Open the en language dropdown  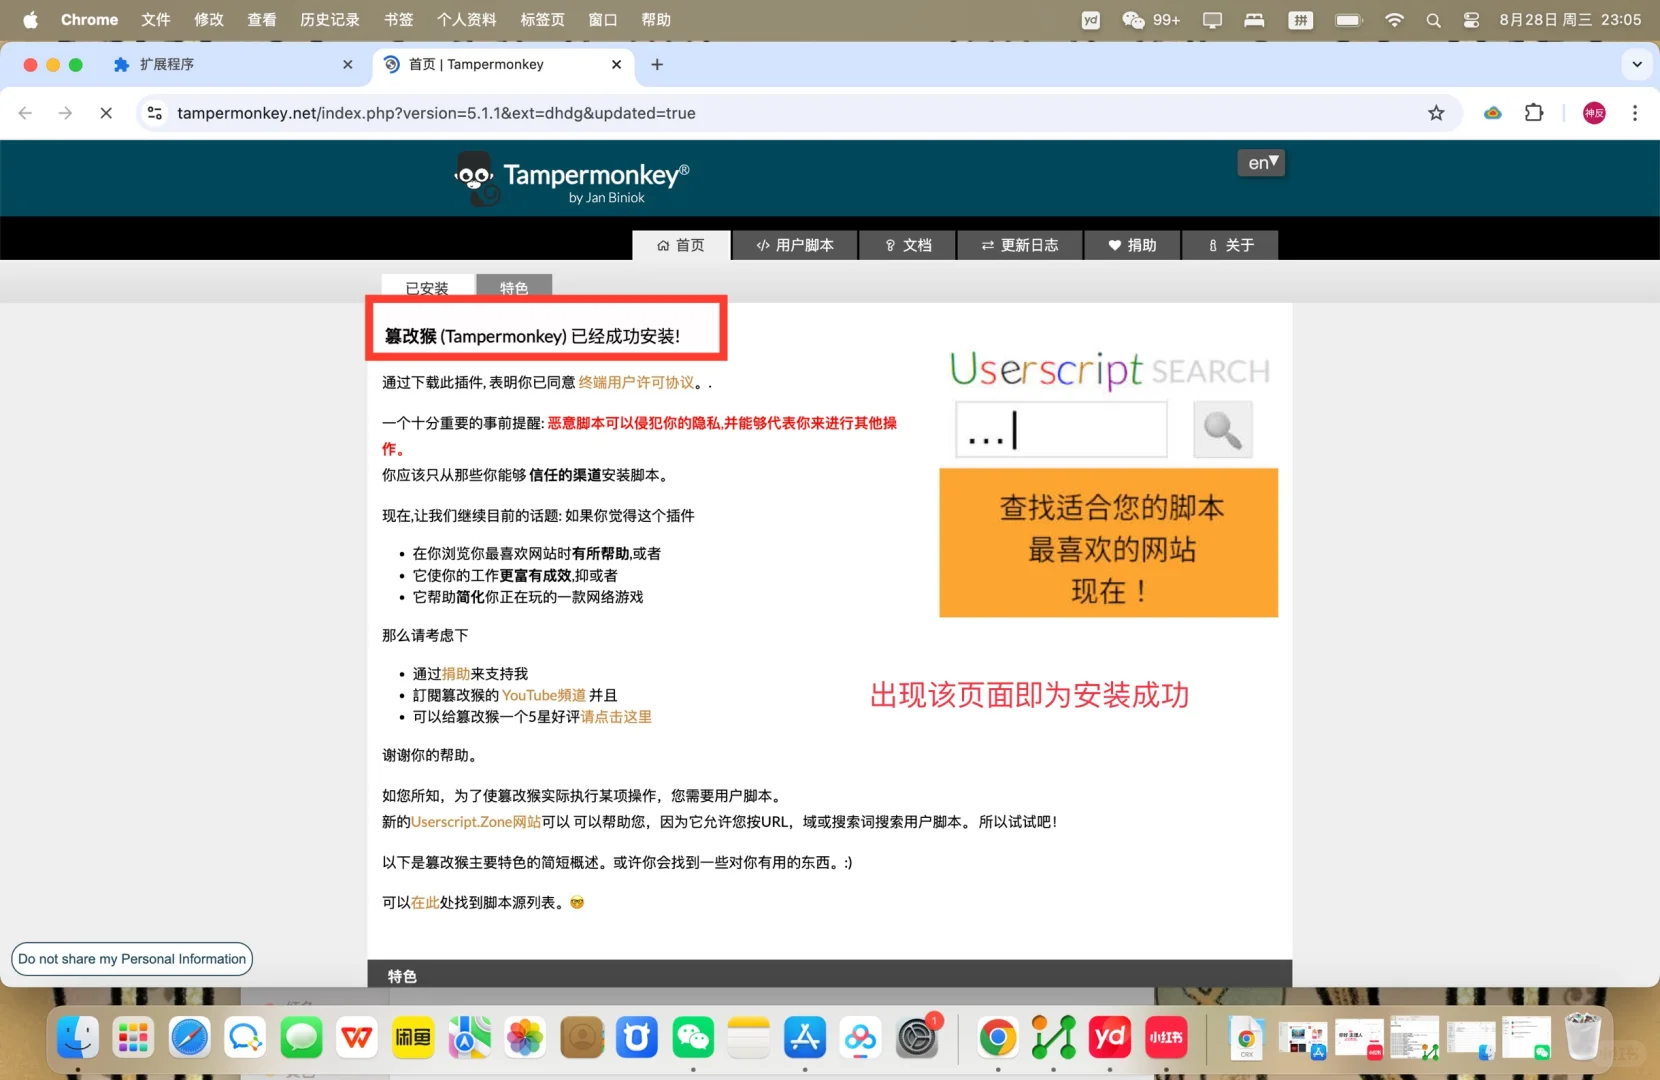click(1261, 162)
